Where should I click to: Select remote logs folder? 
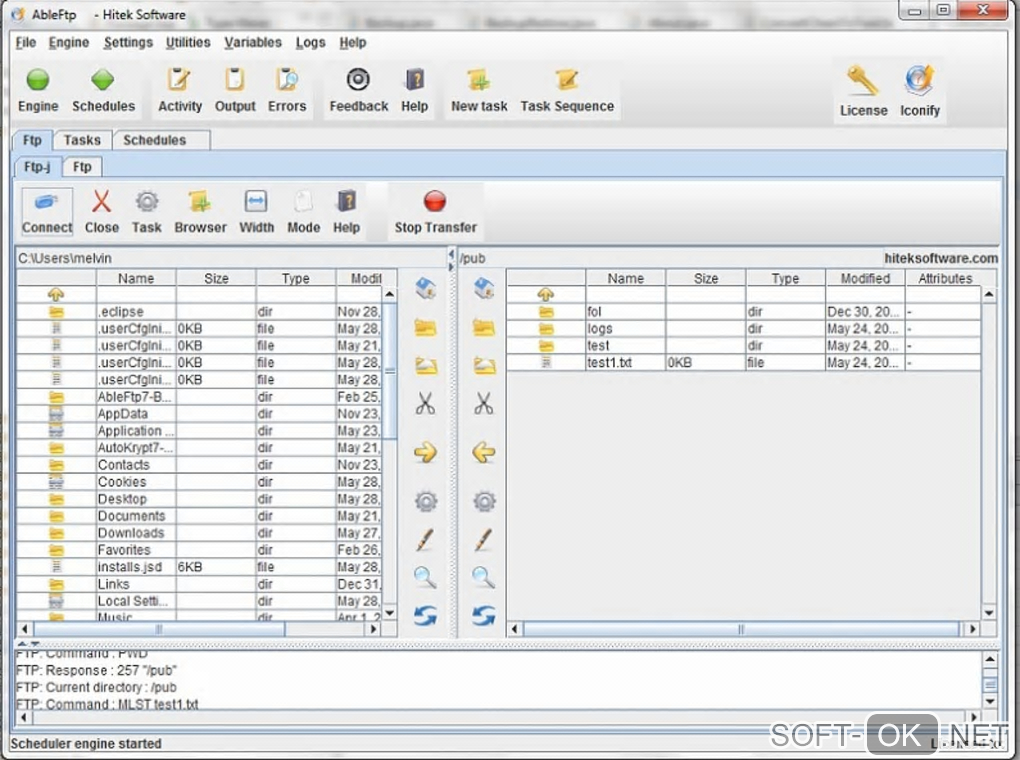tap(744, 329)
